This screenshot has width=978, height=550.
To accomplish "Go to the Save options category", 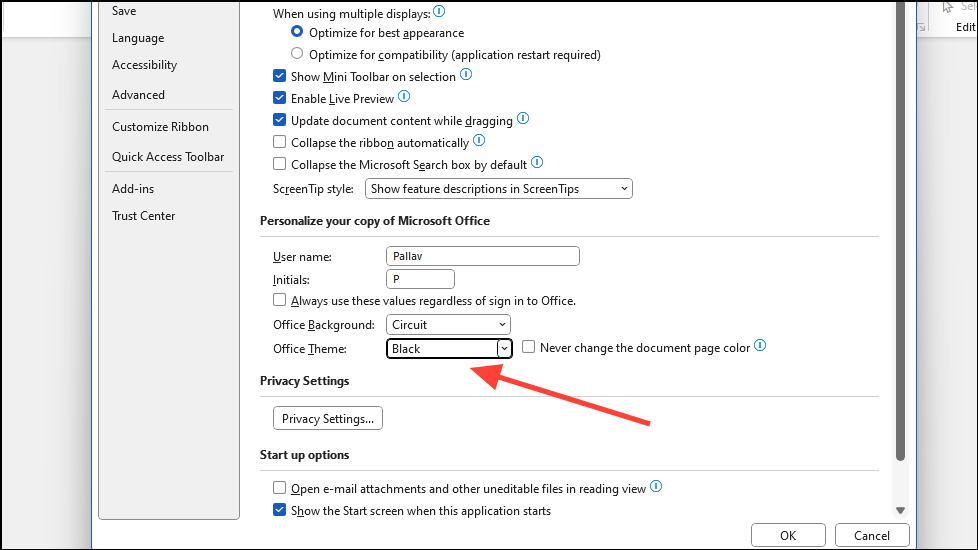I will pyautogui.click(x=124, y=11).
